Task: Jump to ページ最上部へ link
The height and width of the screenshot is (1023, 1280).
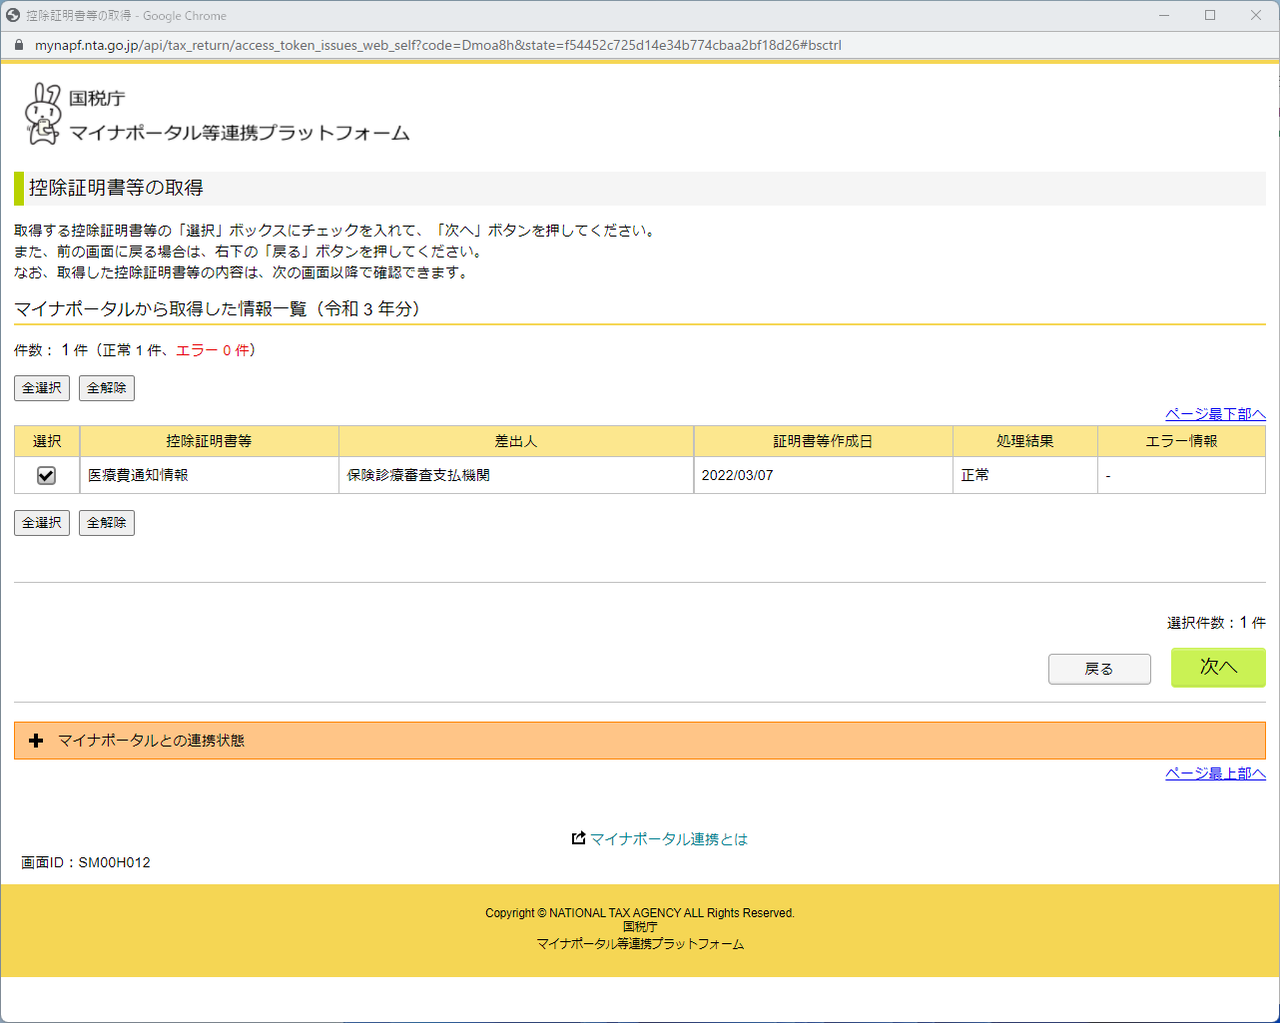Action: pyautogui.click(x=1215, y=774)
